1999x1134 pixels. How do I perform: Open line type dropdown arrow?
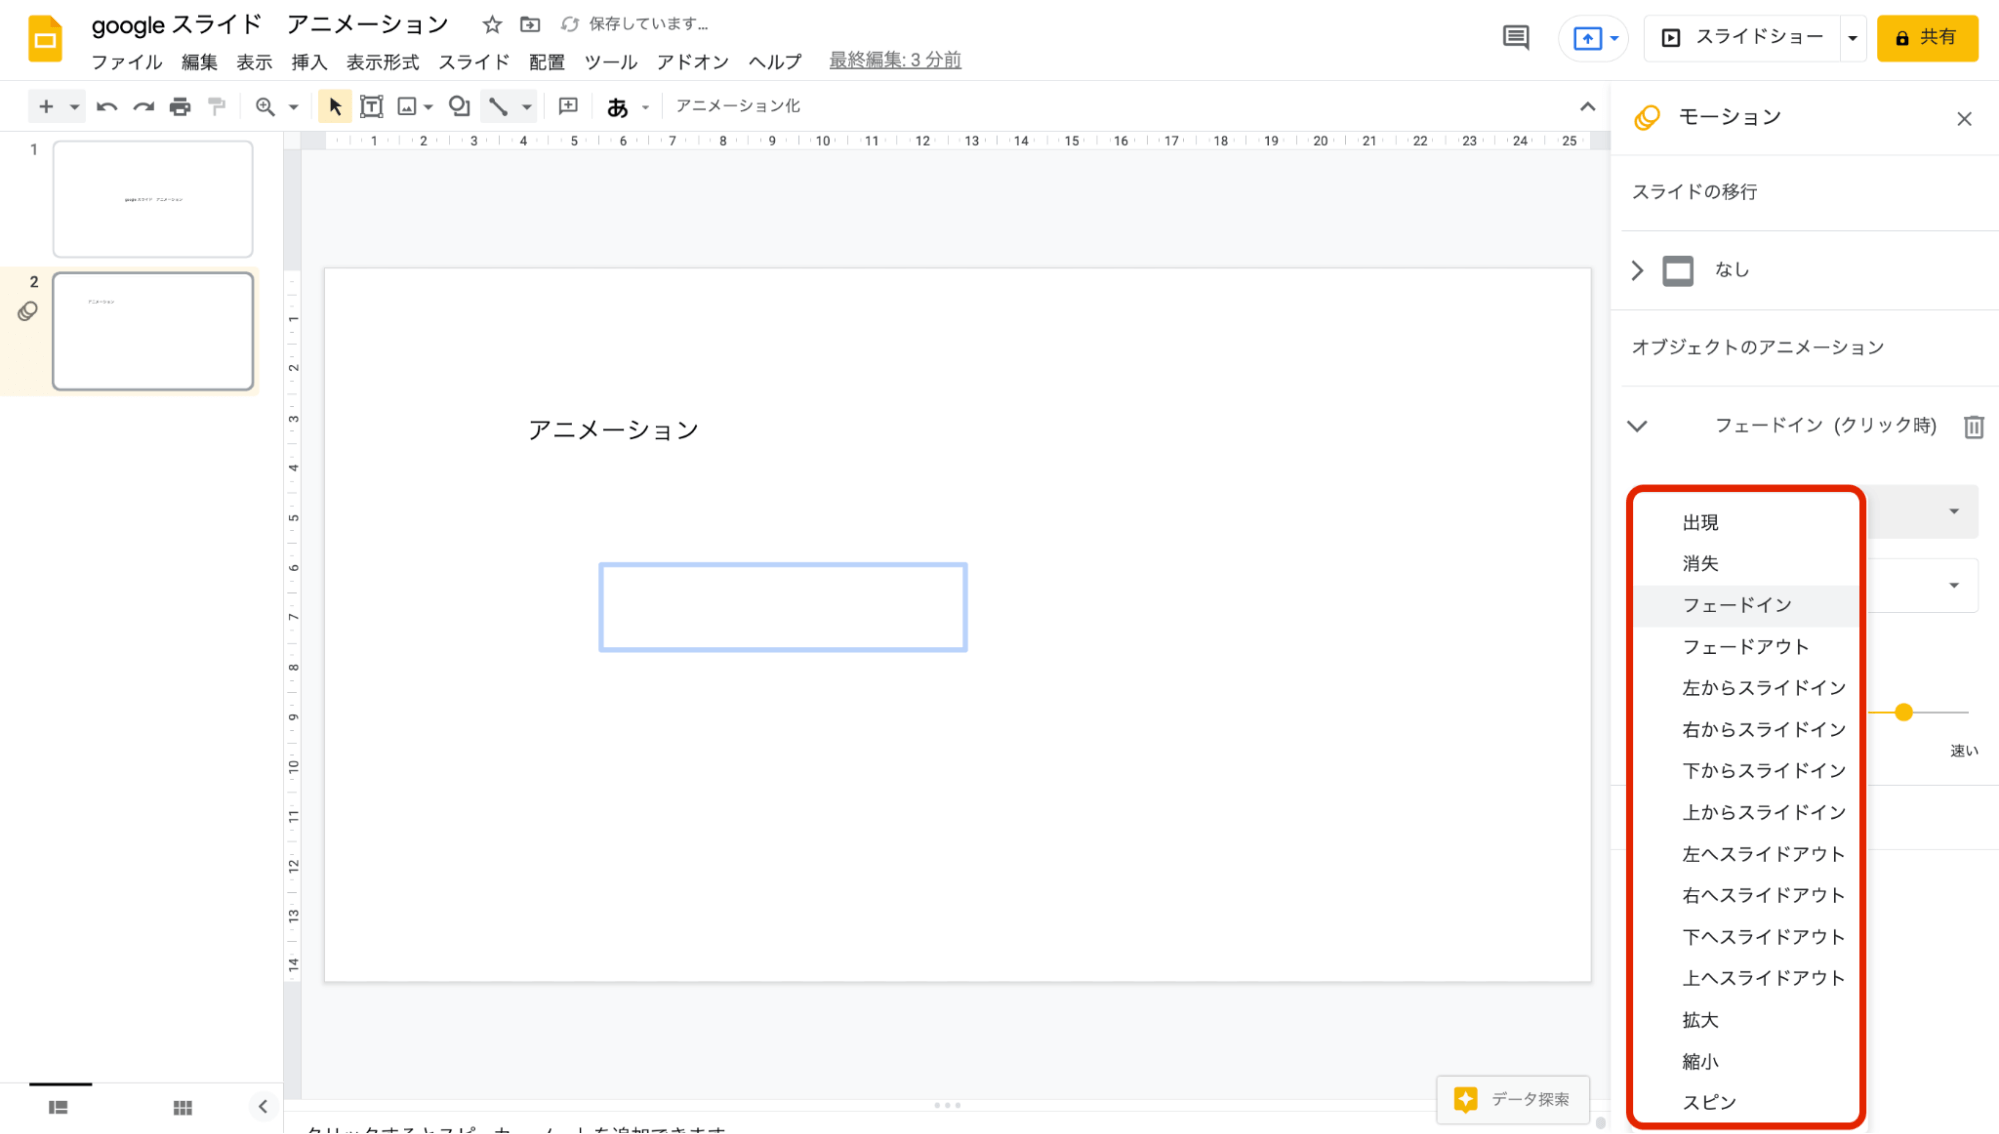526,107
